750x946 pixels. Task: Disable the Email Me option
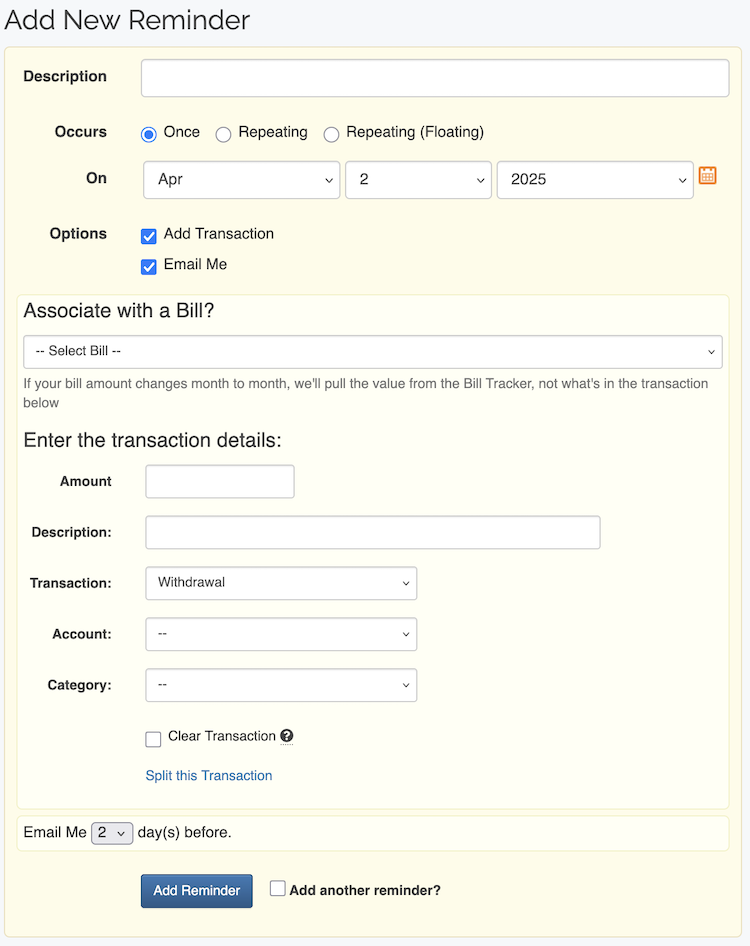[148, 267]
